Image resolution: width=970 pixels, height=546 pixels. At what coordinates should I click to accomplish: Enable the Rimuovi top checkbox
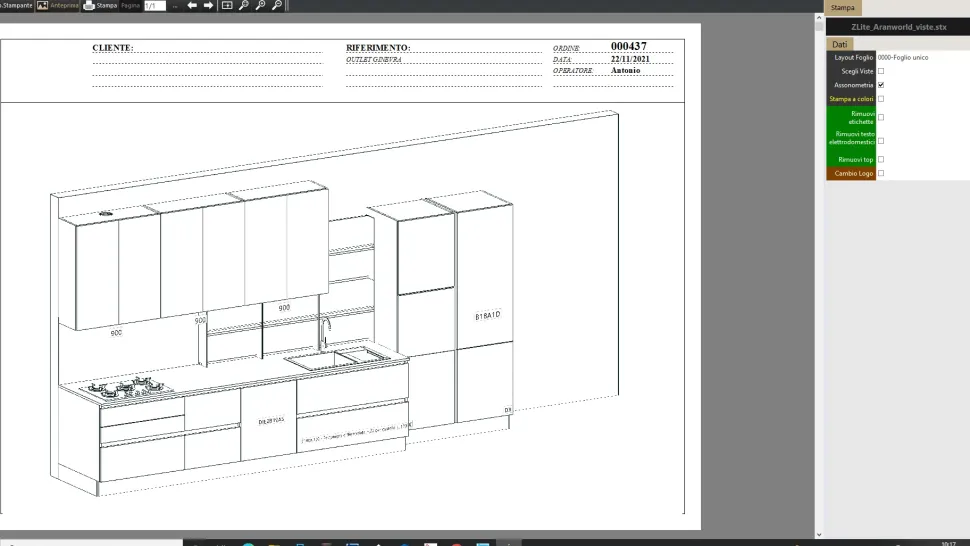pos(881,159)
